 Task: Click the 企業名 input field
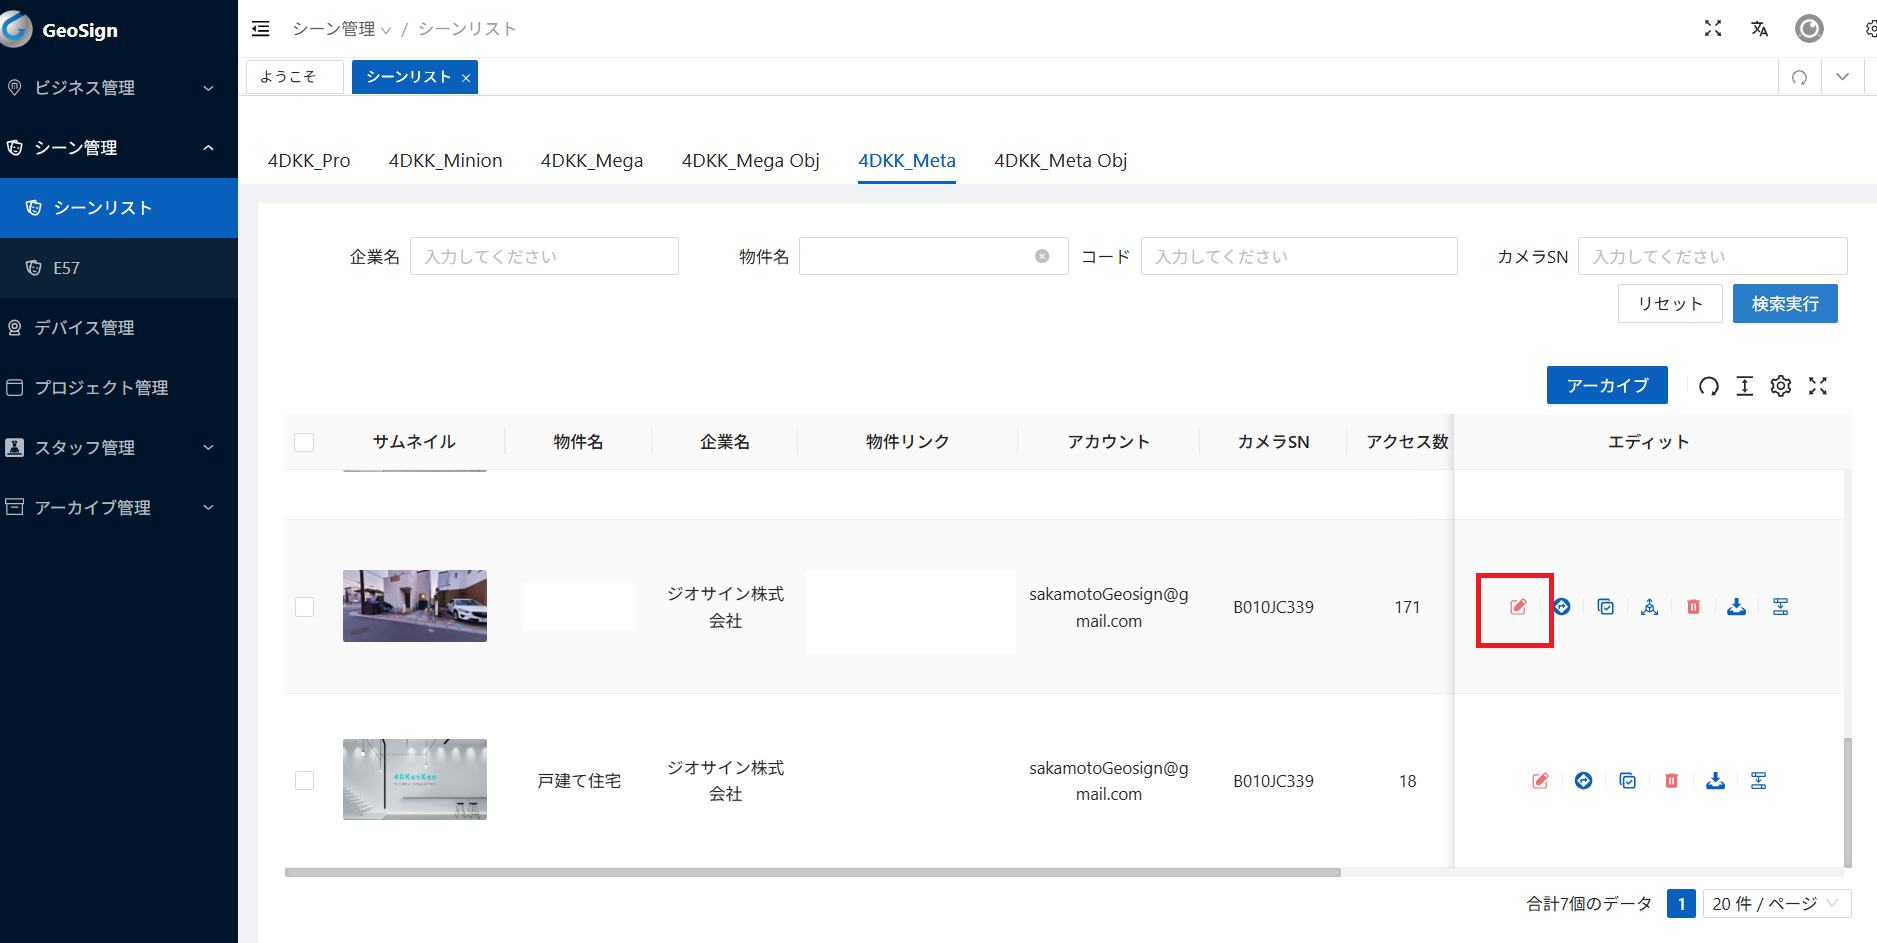click(x=544, y=257)
